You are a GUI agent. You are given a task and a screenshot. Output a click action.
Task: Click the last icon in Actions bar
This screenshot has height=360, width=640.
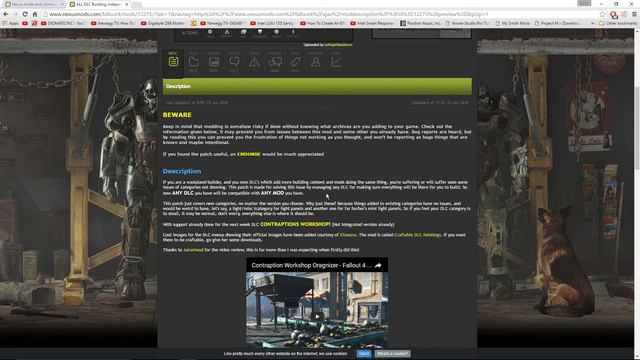click(293, 33)
